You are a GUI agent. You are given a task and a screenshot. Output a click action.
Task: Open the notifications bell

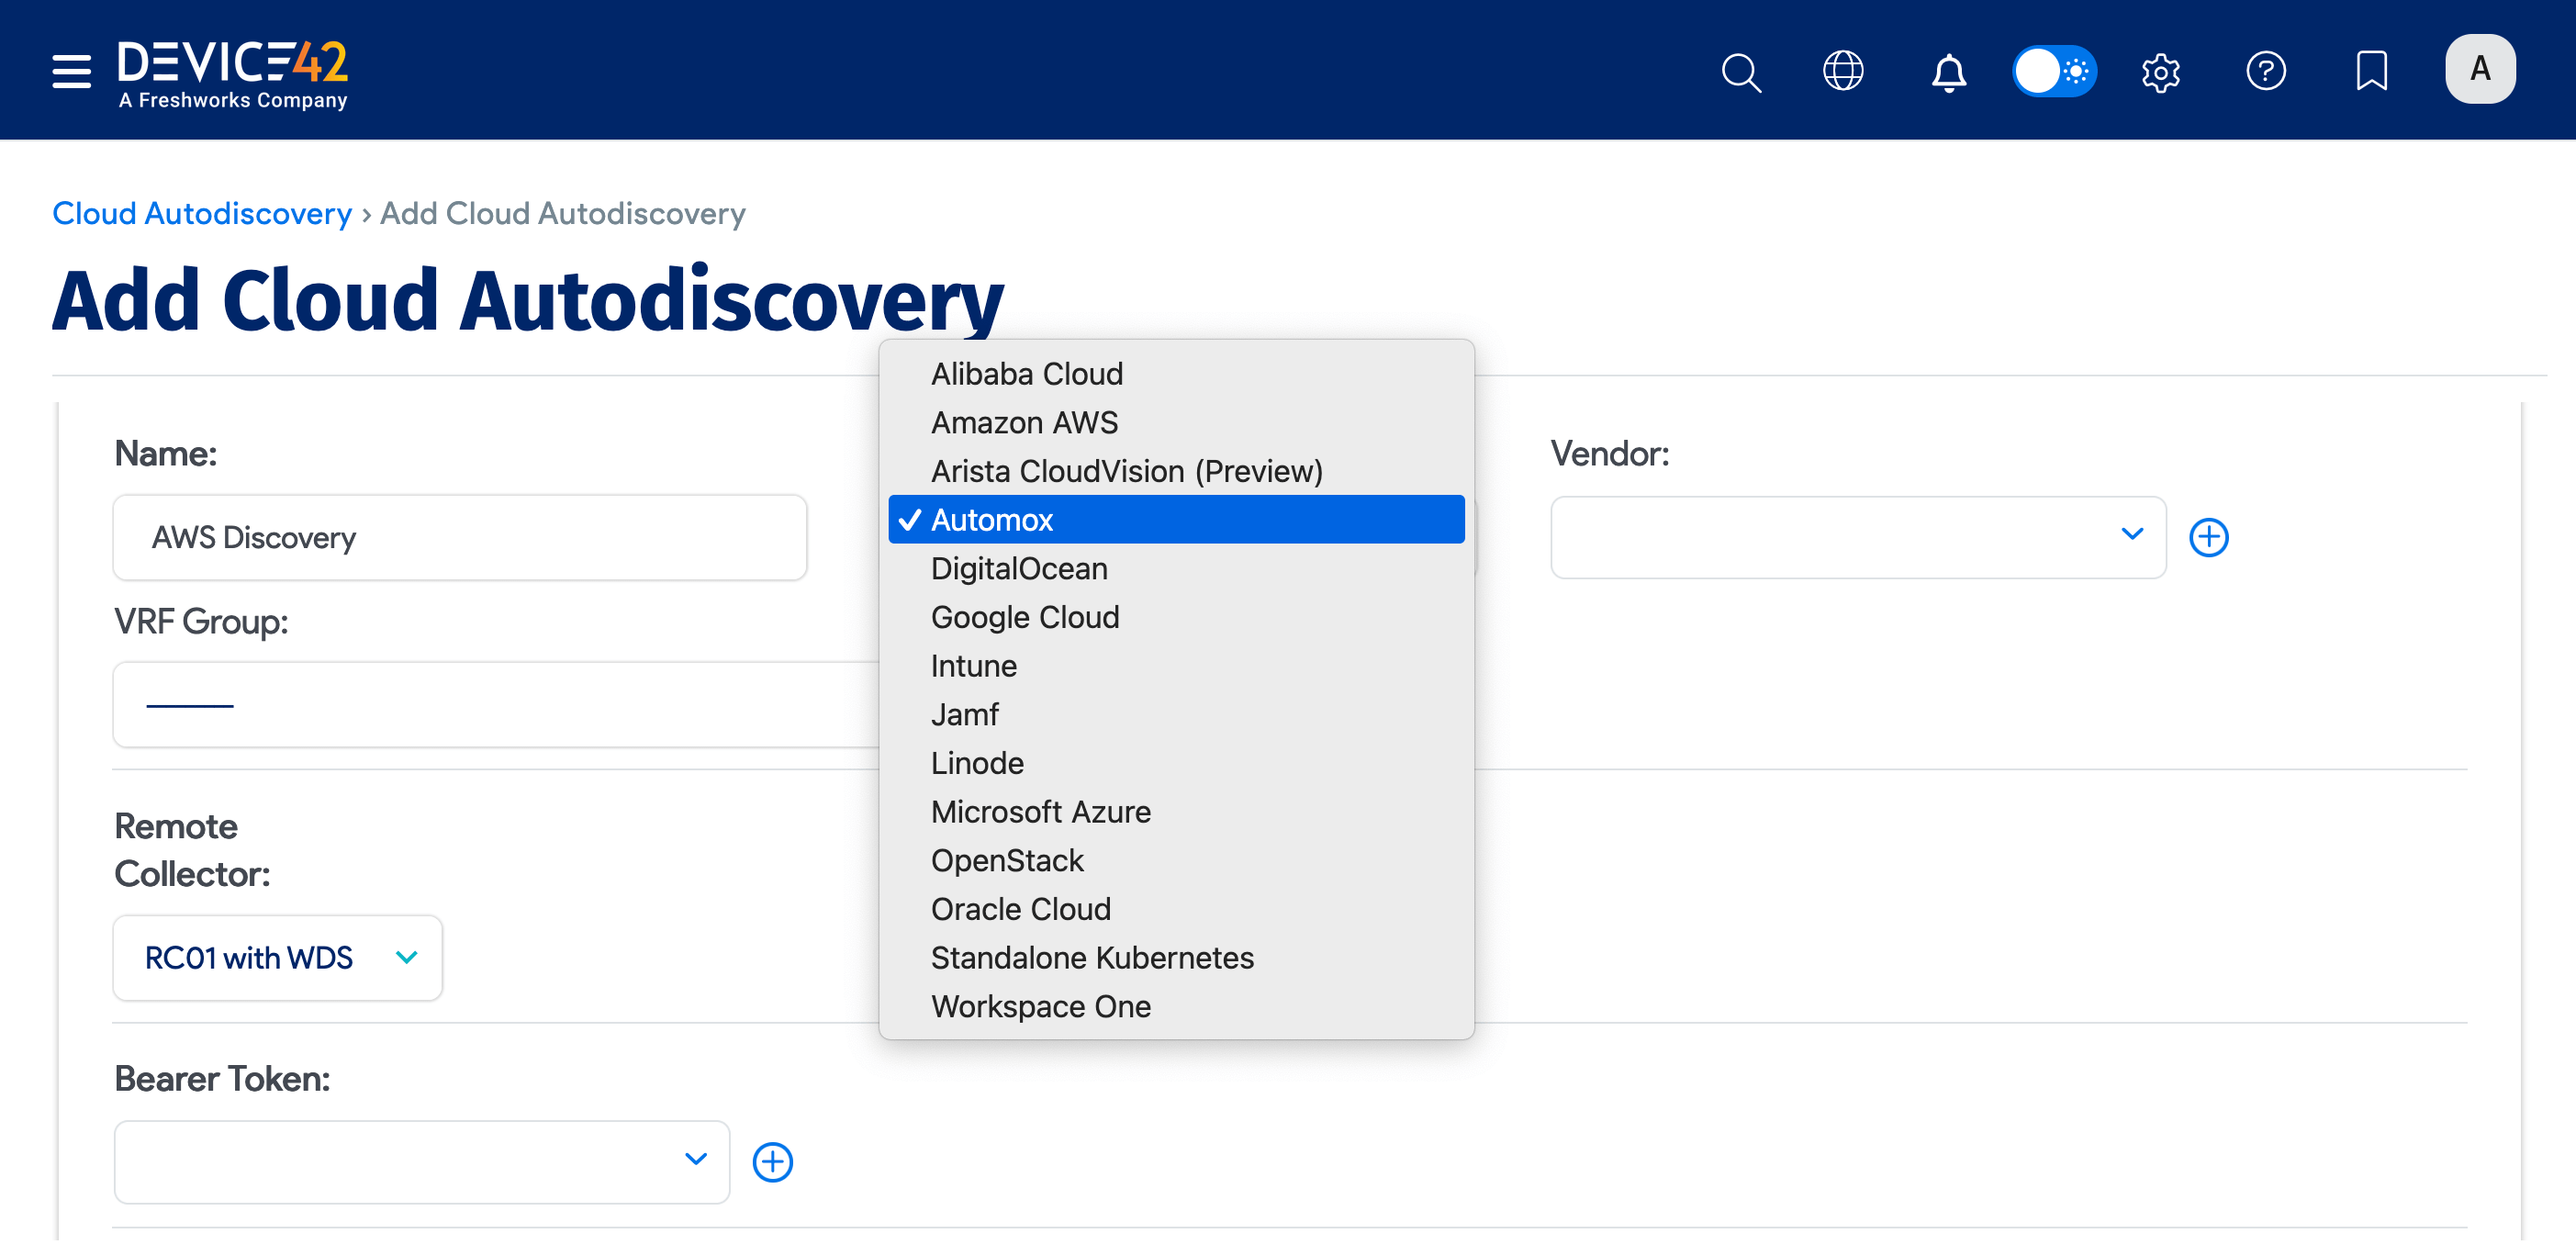1948,72
